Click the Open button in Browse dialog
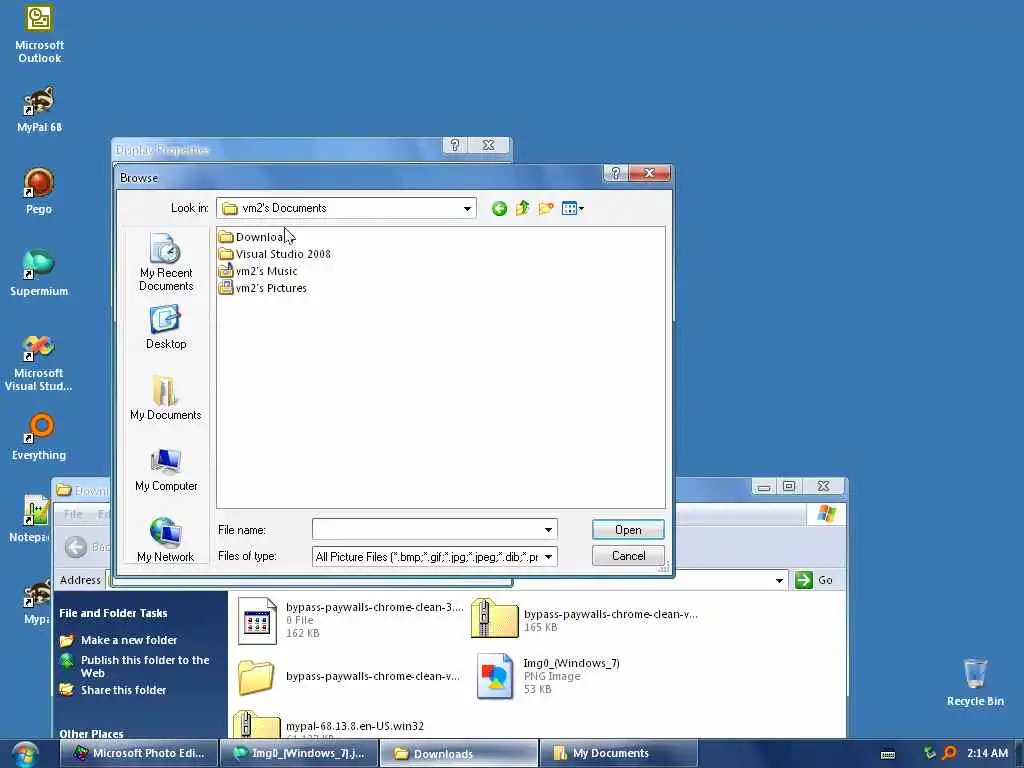 (628, 530)
